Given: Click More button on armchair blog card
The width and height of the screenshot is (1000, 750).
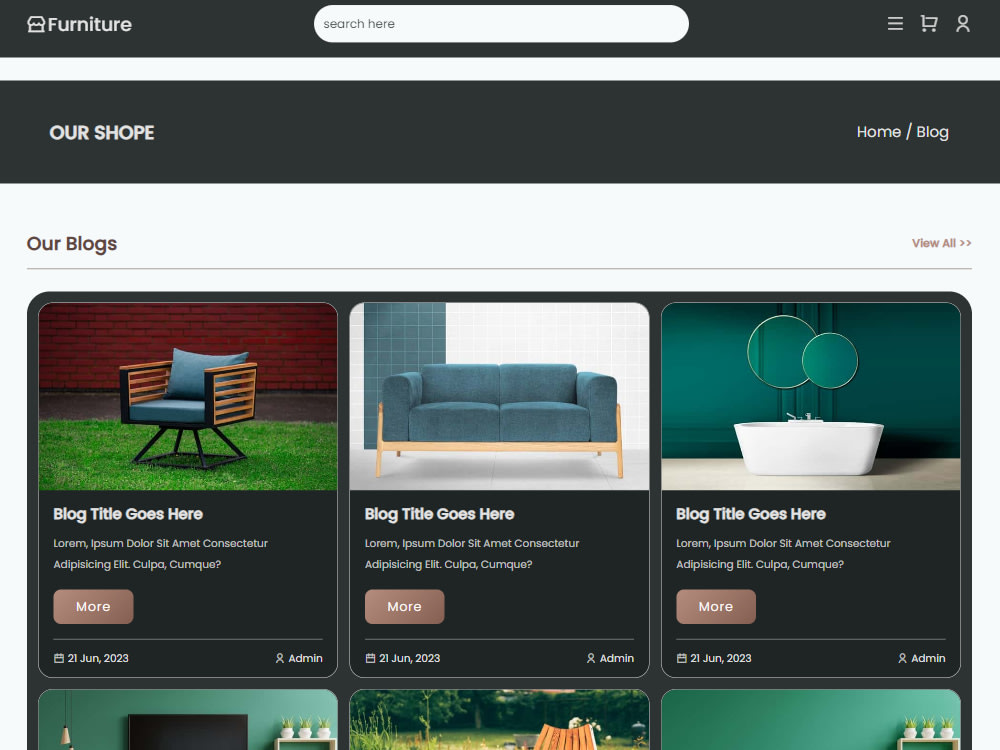Looking at the screenshot, I should (93, 607).
